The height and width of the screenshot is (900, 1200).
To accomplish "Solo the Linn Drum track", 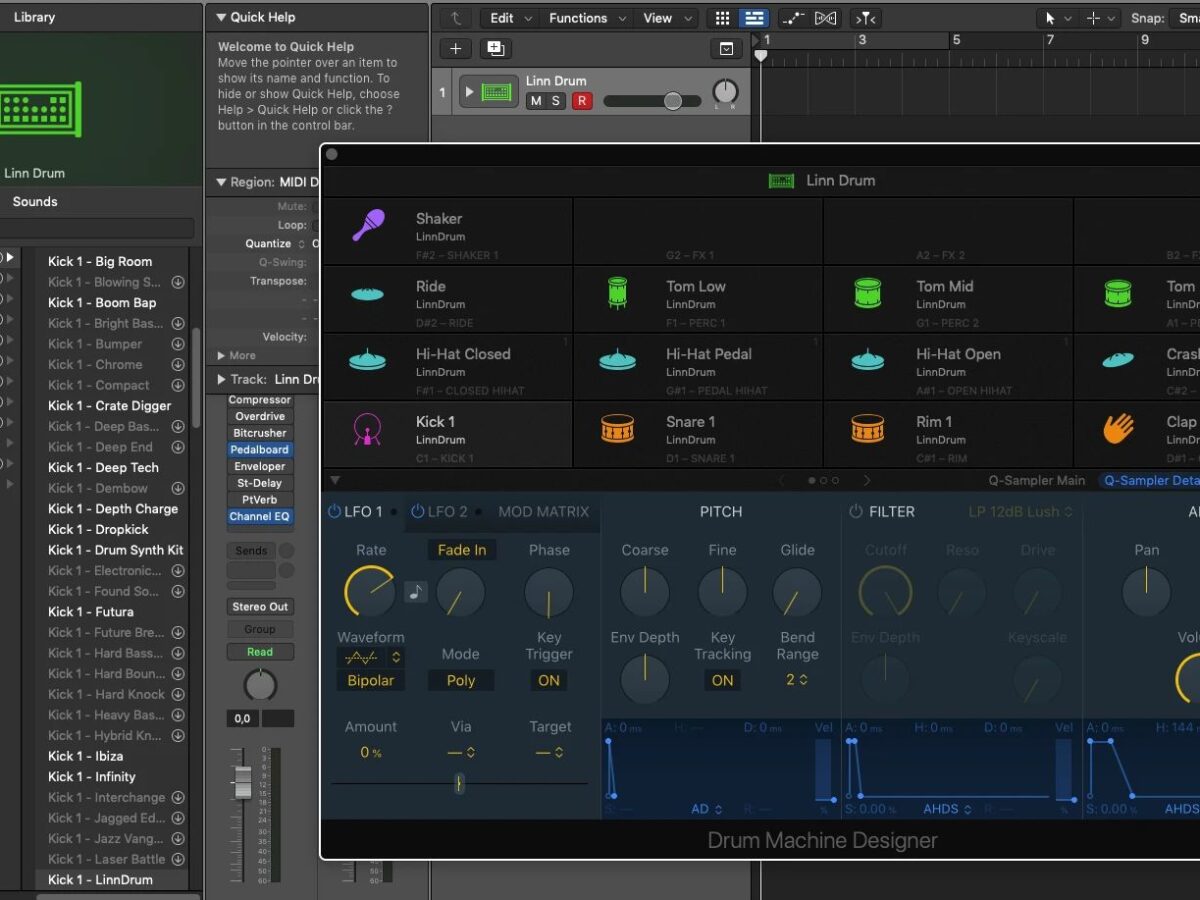I will [x=557, y=101].
